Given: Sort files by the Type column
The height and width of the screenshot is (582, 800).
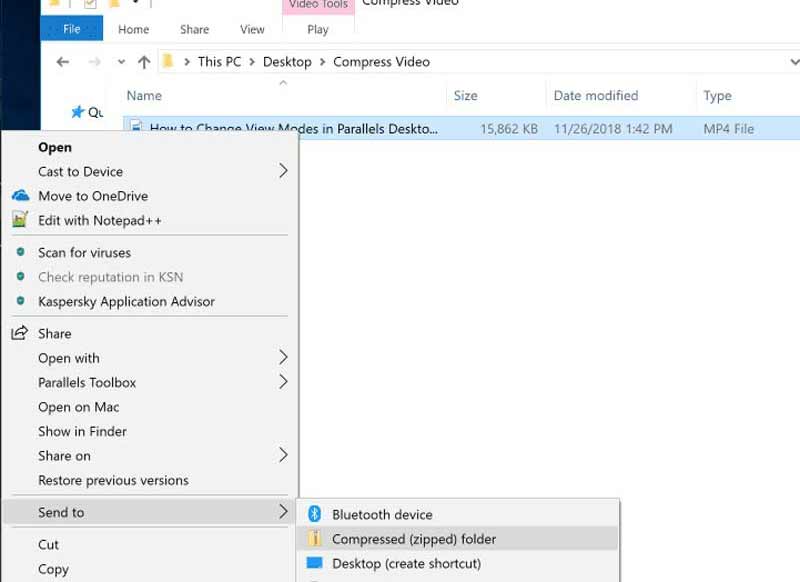Looking at the screenshot, I should [717, 95].
